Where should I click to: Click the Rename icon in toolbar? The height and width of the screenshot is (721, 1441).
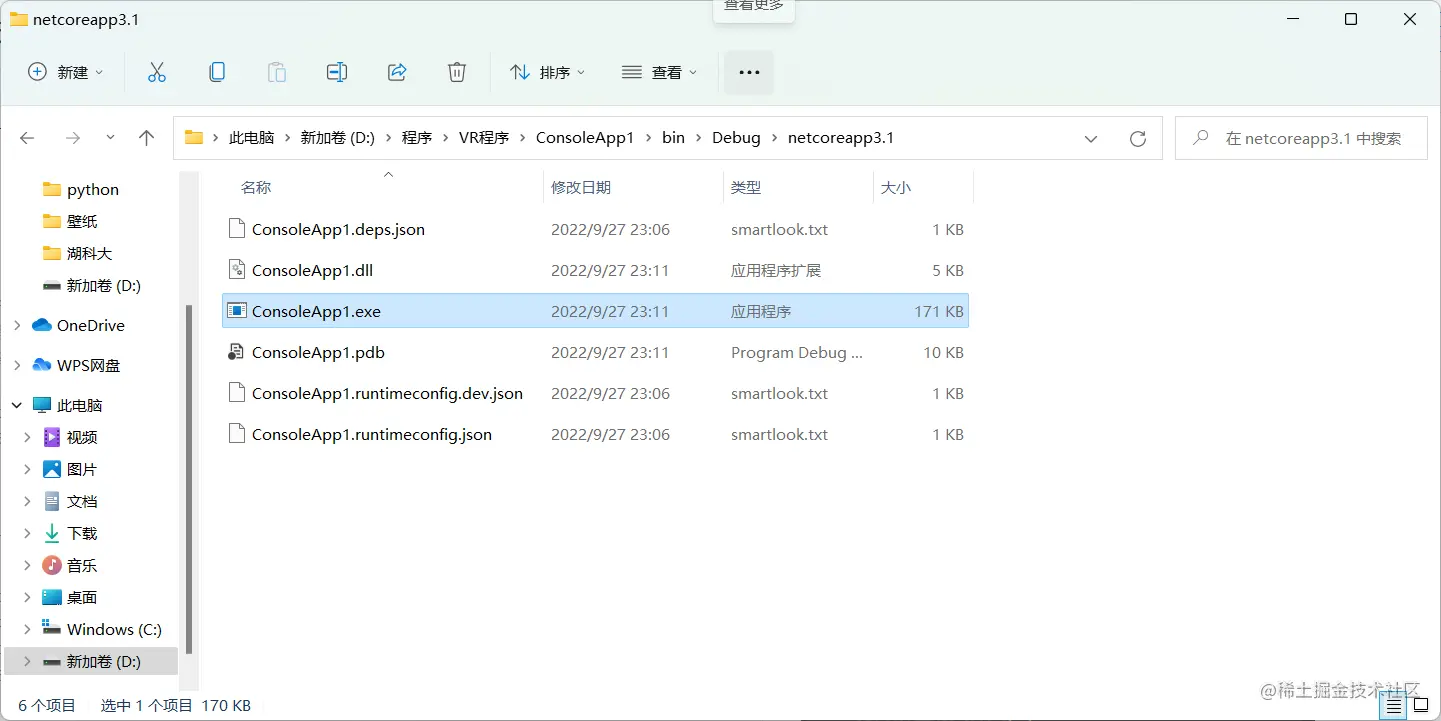[x=337, y=72]
